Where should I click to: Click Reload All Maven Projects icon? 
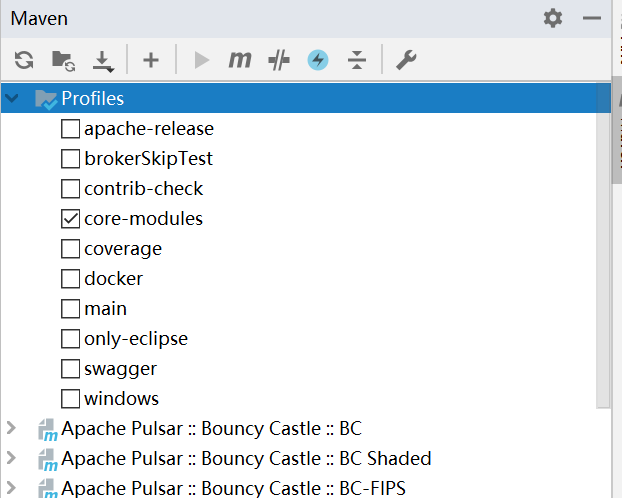pyautogui.click(x=24, y=61)
